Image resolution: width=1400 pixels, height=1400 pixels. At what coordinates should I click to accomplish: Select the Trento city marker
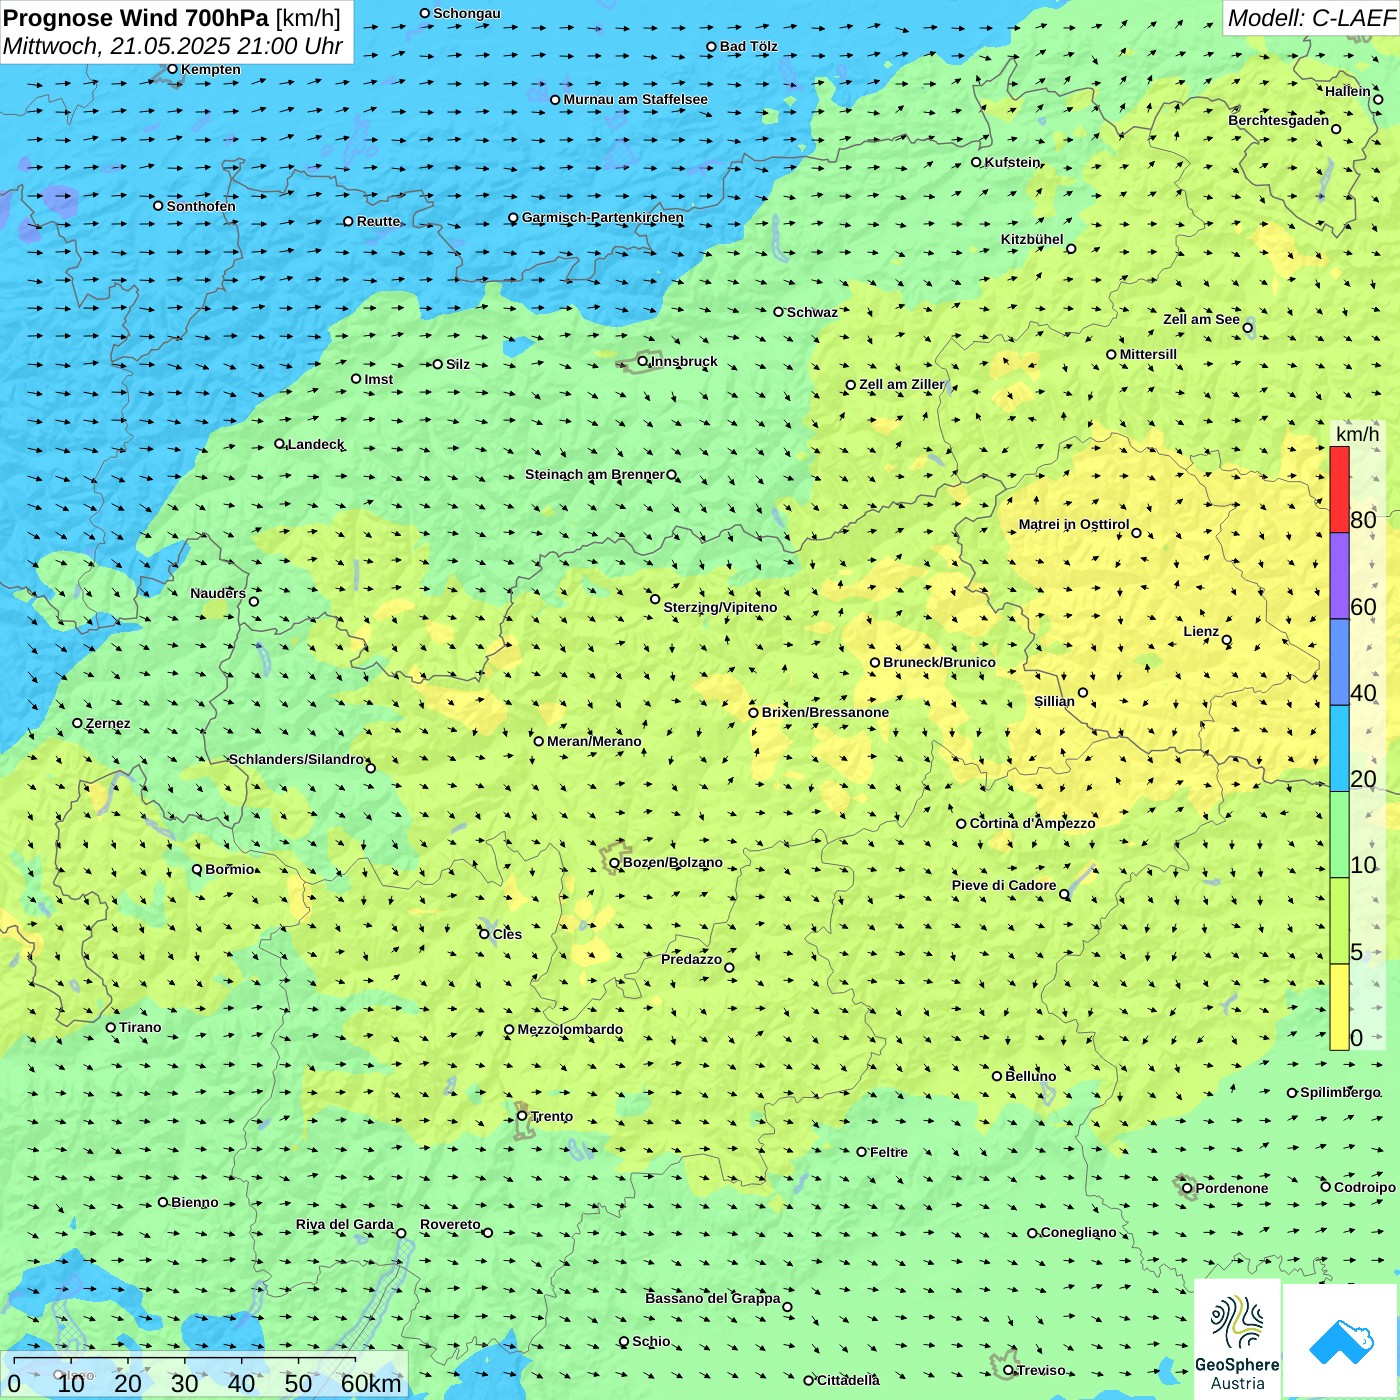tap(522, 1116)
